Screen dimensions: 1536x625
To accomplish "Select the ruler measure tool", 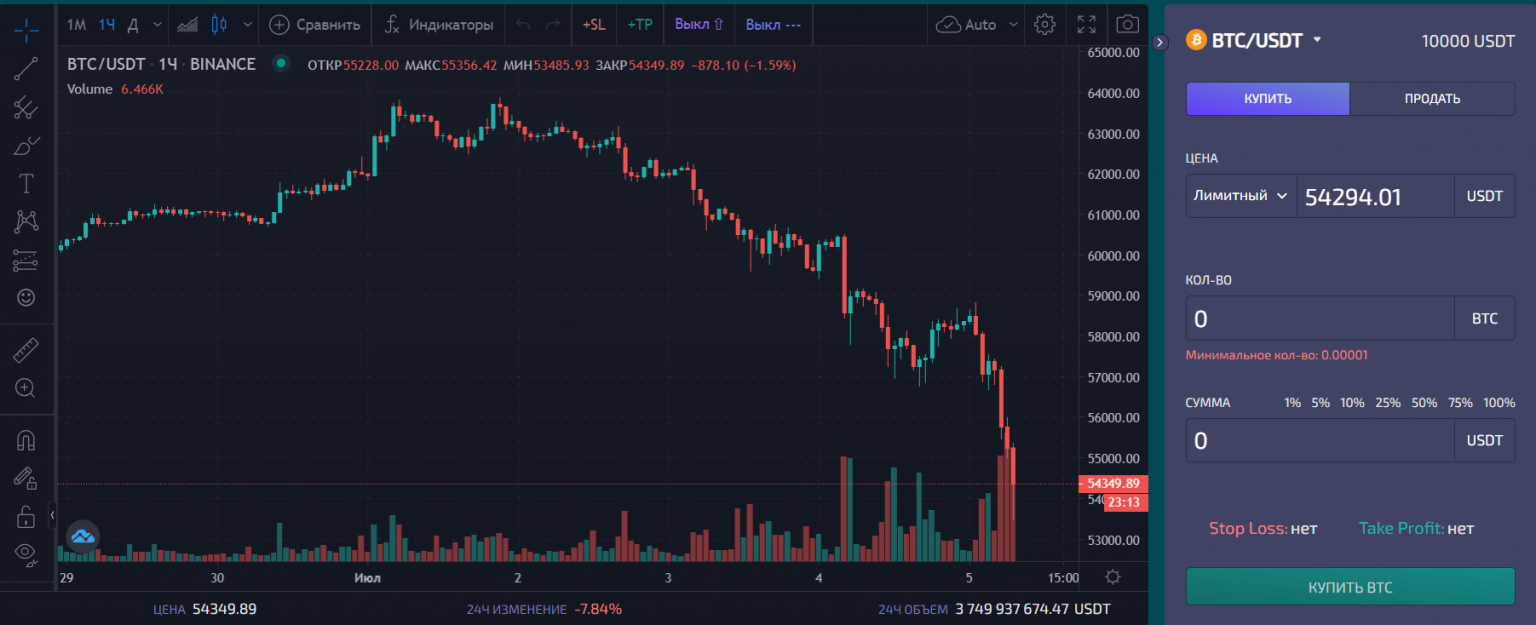I will click(x=26, y=351).
